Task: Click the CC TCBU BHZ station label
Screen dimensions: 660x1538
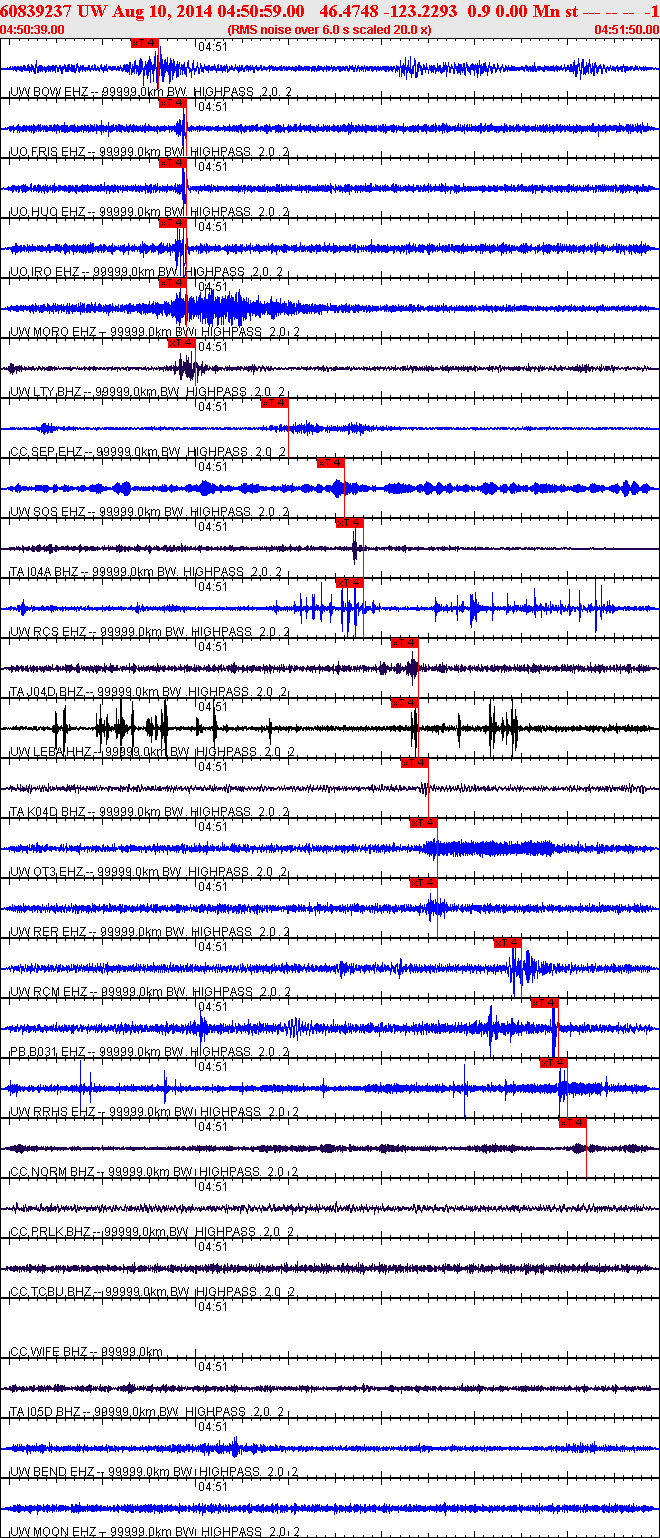Action: pyautogui.click(x=51, y=1292)
